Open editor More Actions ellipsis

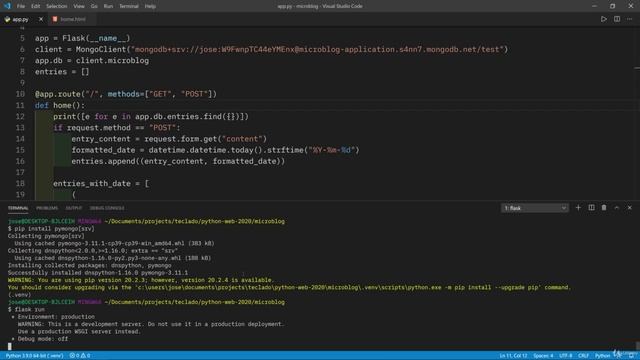coord(630,19)
